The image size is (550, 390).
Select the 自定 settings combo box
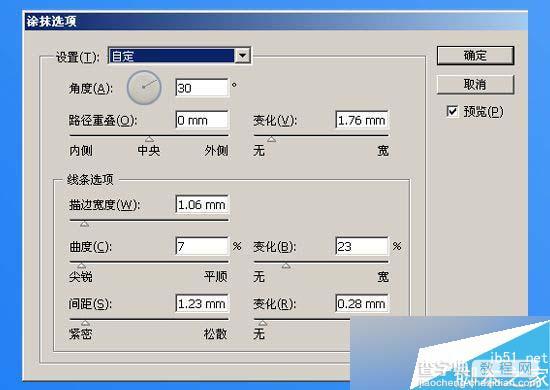[x=179, y=56]
